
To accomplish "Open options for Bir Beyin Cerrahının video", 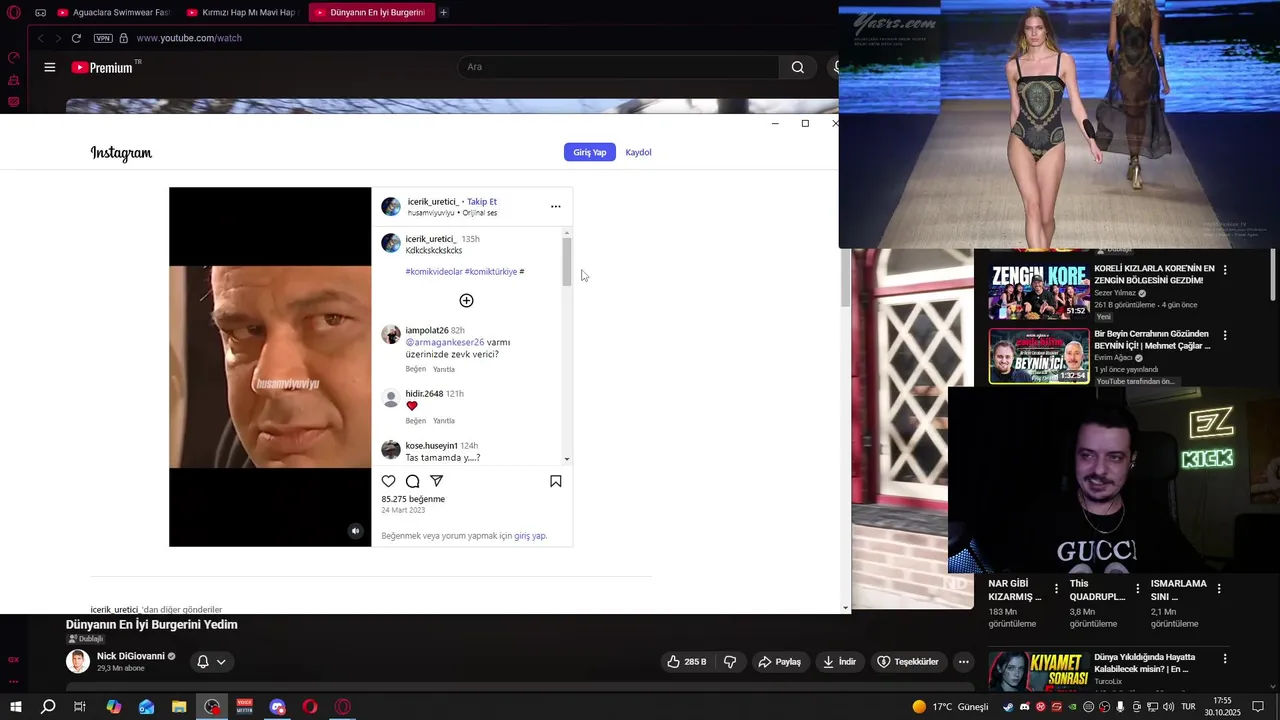I will pyautogui.click(x=1225, y=335).
